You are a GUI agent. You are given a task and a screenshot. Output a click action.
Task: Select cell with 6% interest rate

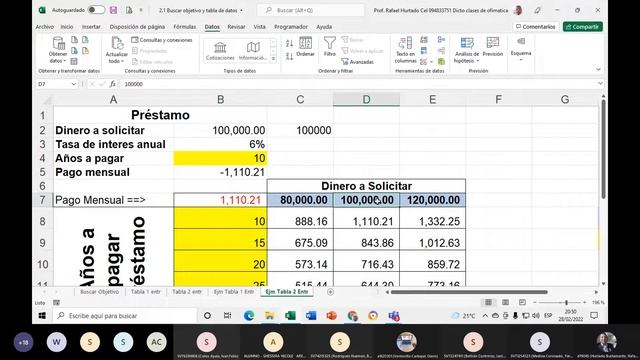click(x=220, y=144)
